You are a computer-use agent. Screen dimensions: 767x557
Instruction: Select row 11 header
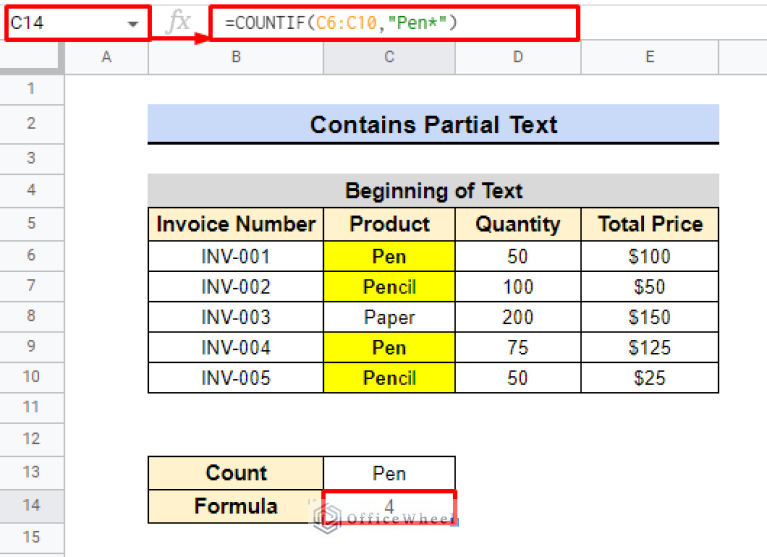[31, 407]
